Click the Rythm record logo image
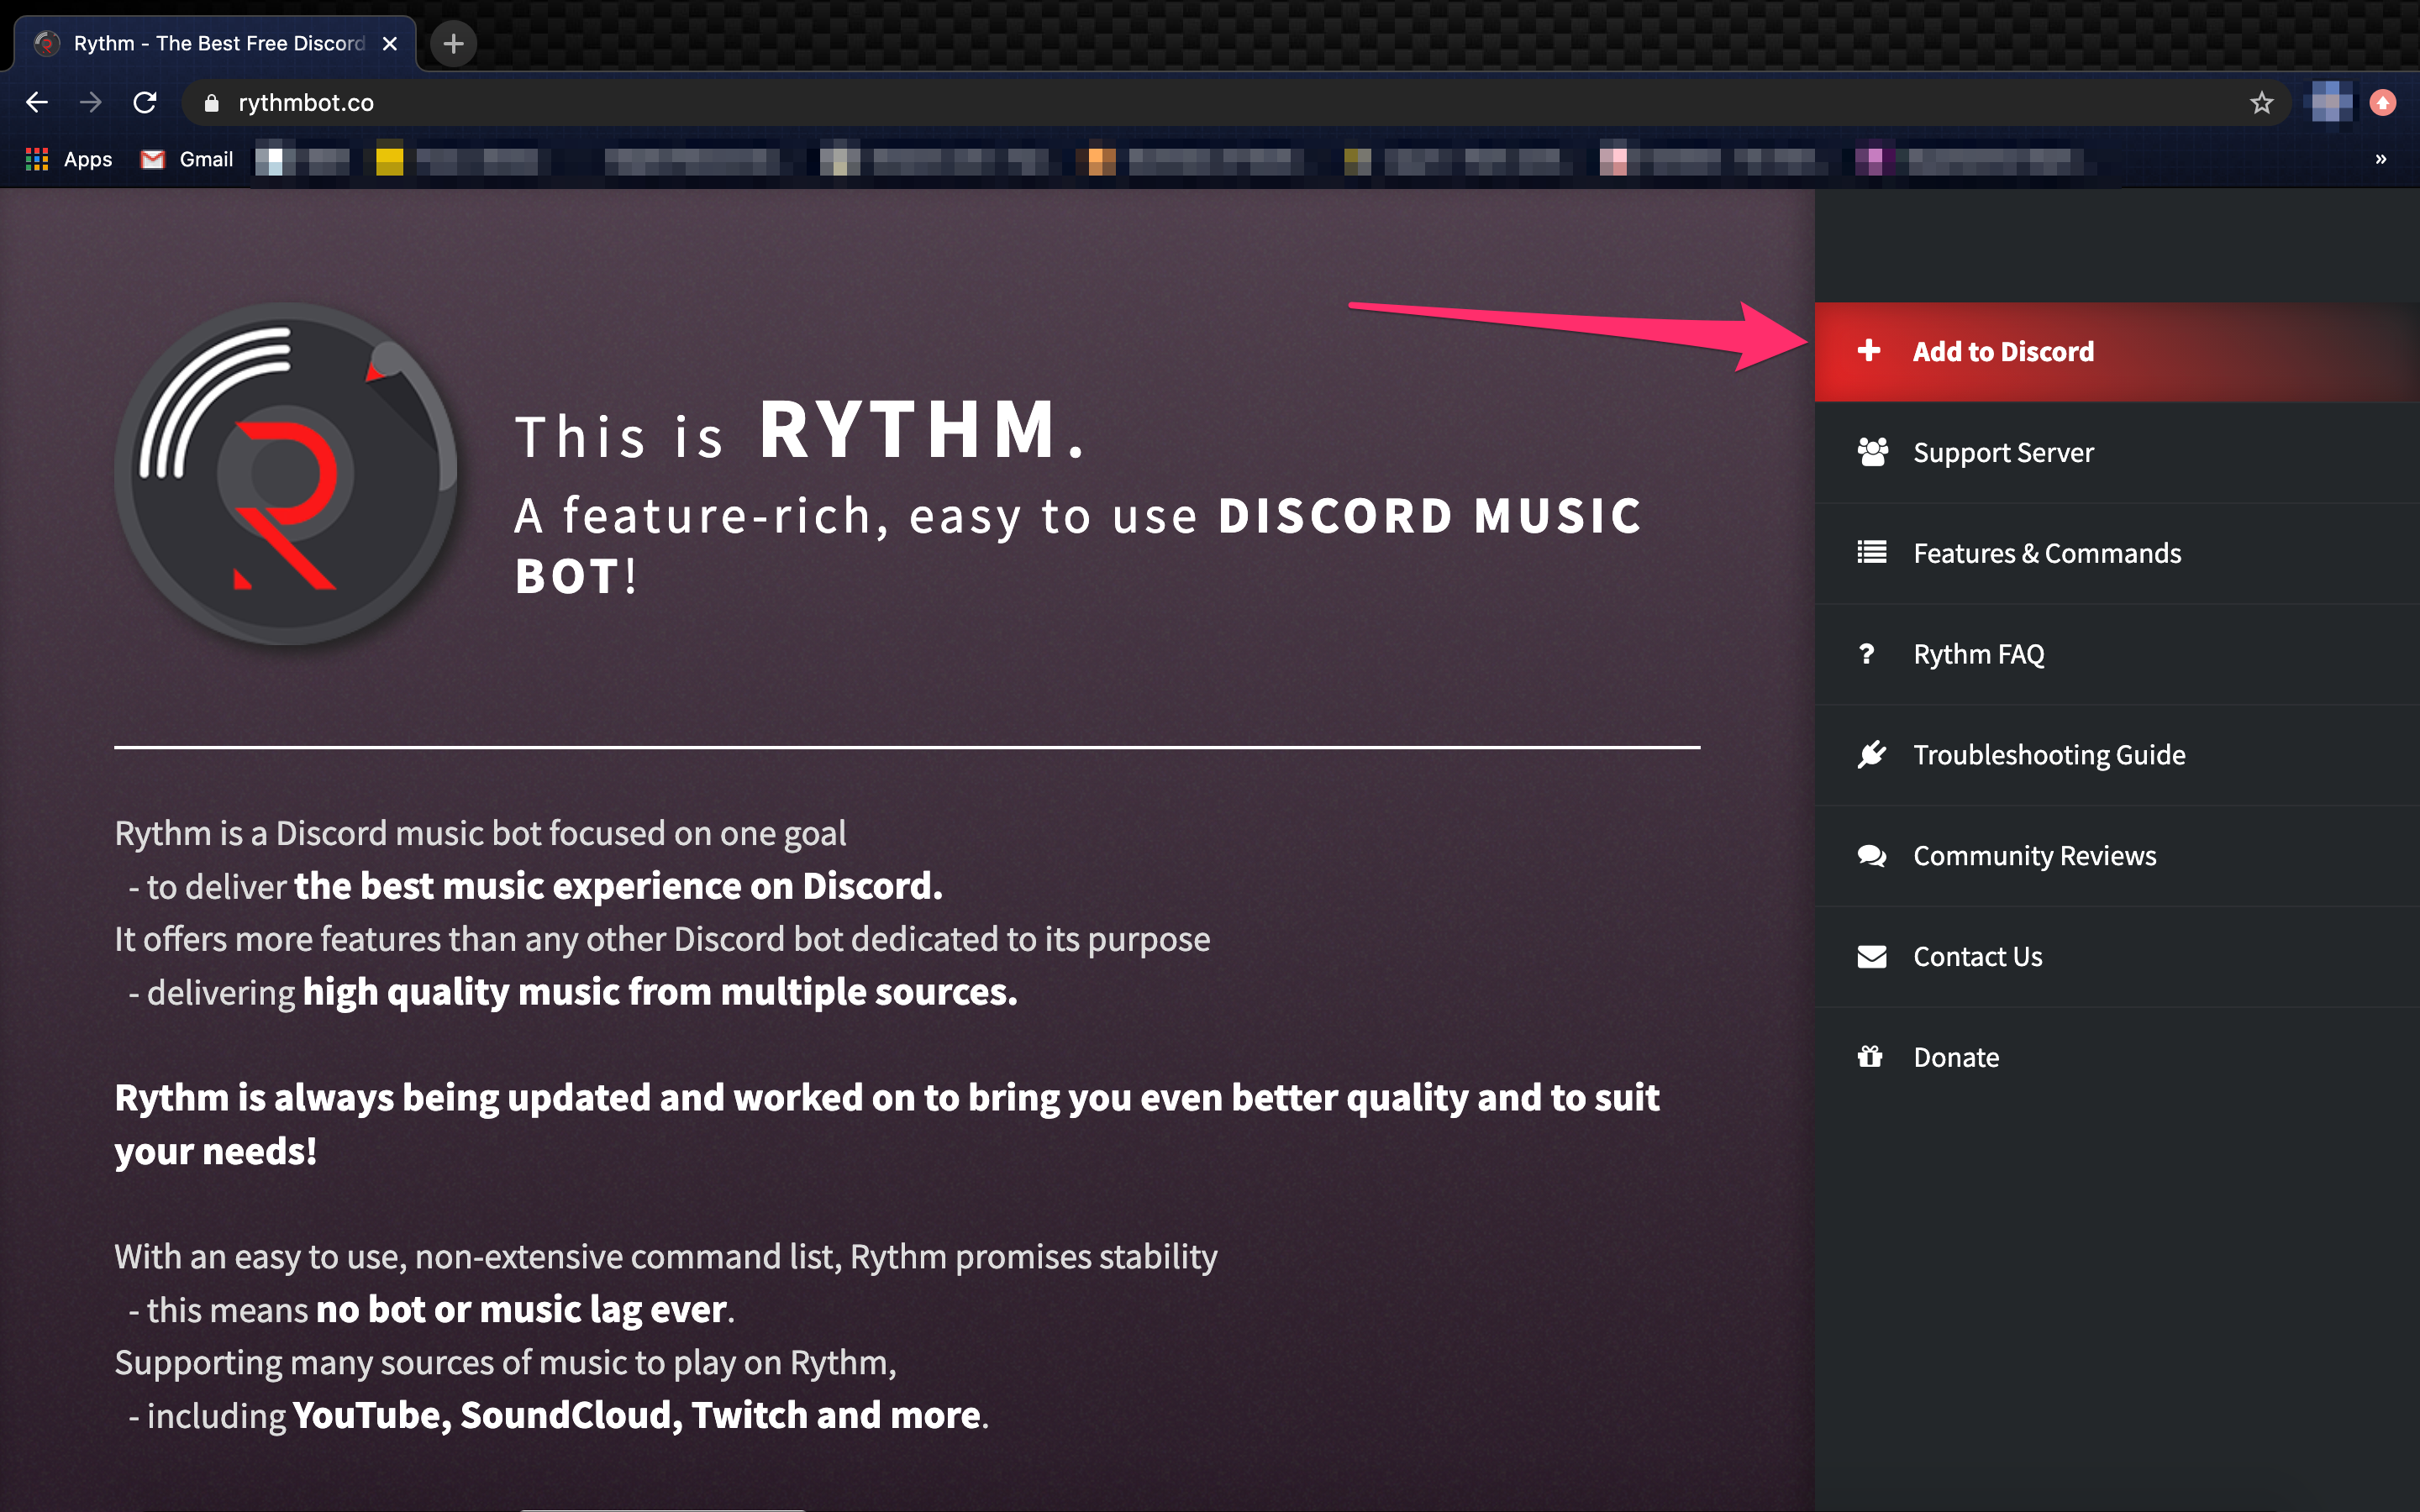Viewport: 2420px width, 1512px height. 286,473
